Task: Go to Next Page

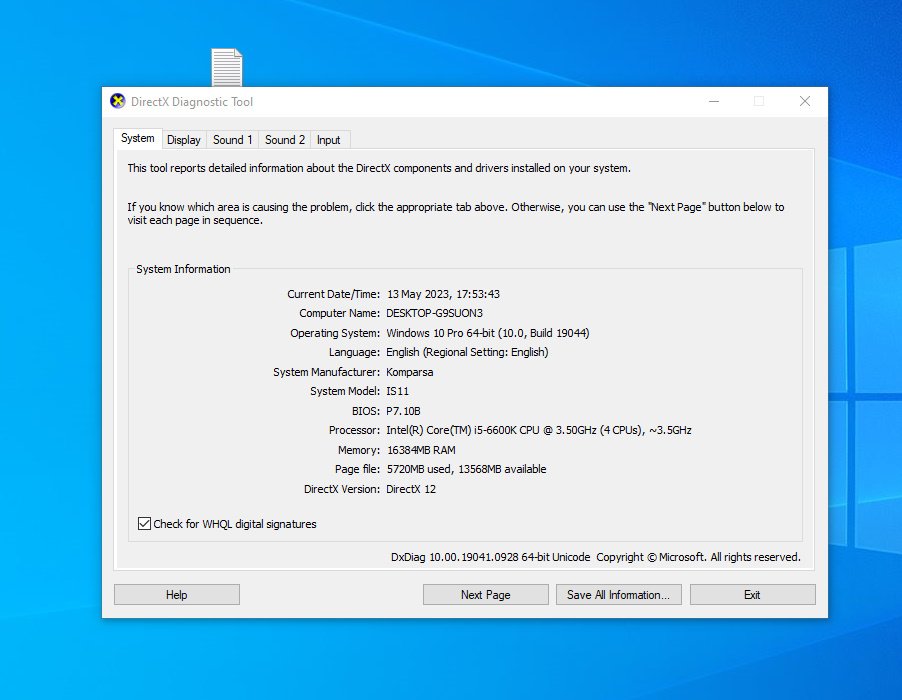Action: pyautogui.click(x=486, y=595)
